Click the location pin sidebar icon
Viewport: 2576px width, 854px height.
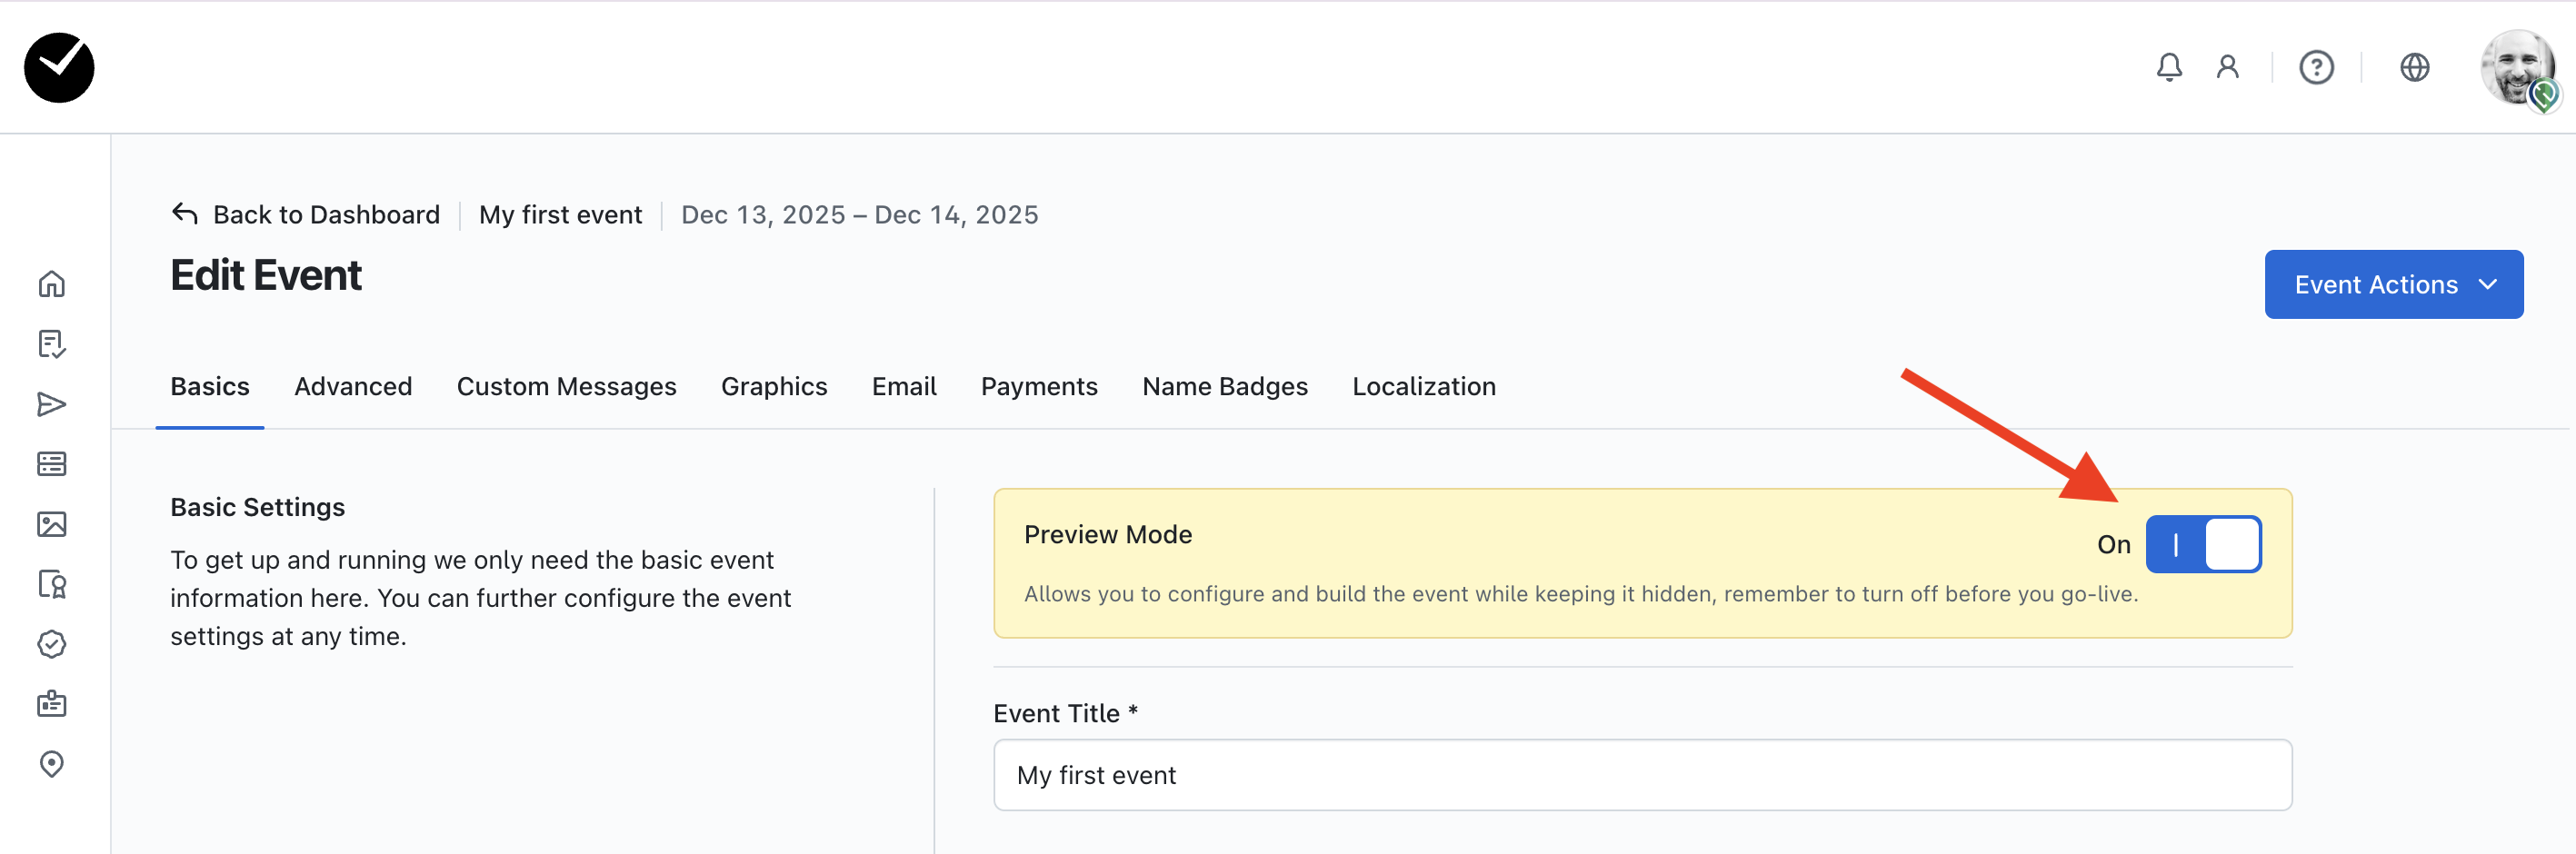tap(52, 764)
